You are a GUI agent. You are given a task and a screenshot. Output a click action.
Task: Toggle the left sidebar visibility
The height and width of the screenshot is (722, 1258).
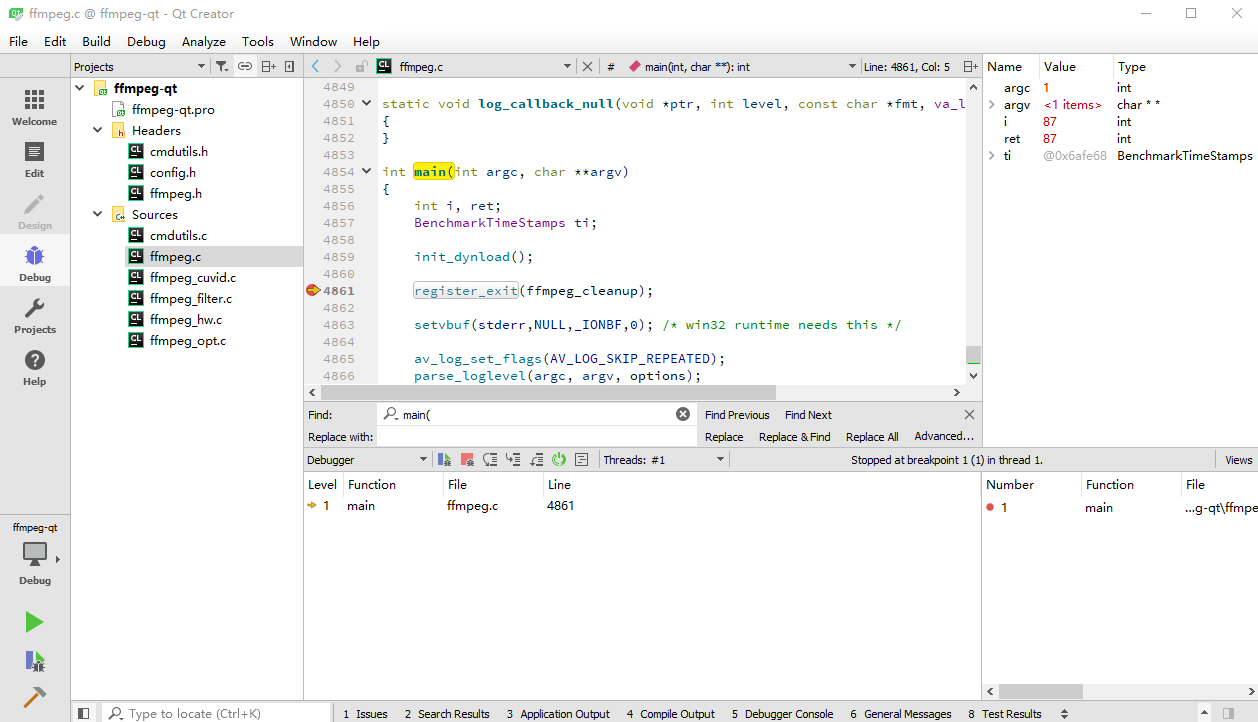point(84,713)
